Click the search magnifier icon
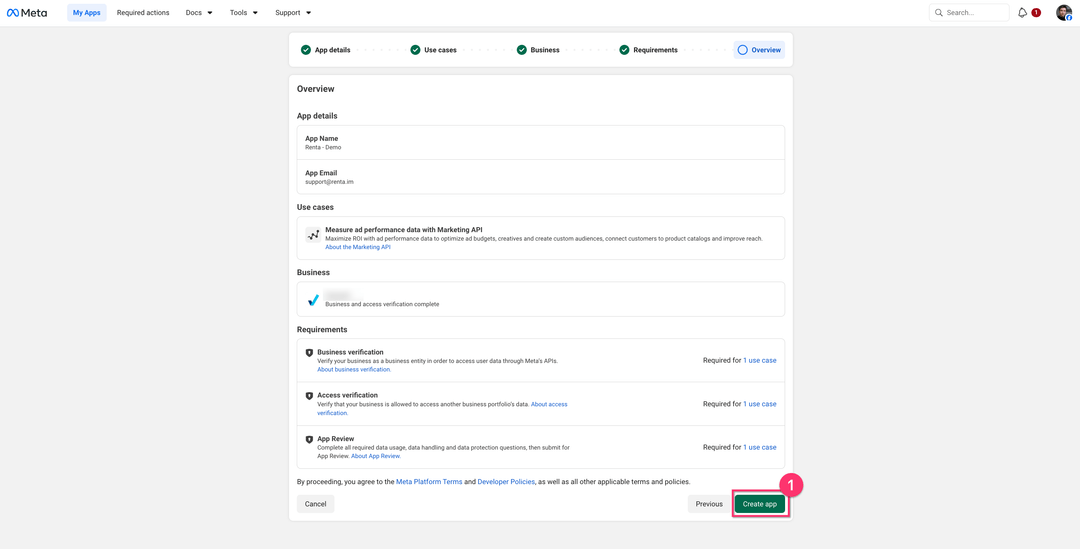The width and height of the screenshot is (1080, 549). pyautogui.click(x=939, y=12)
